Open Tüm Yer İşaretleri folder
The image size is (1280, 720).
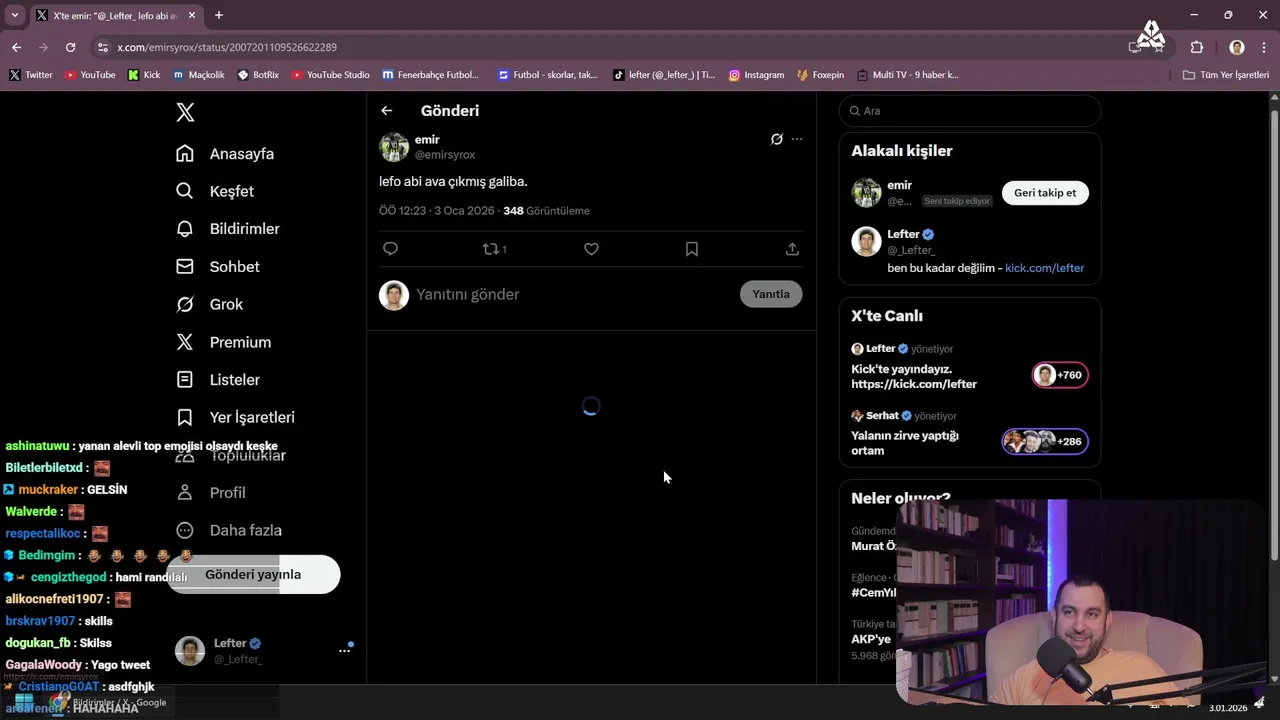(1226, 75)
